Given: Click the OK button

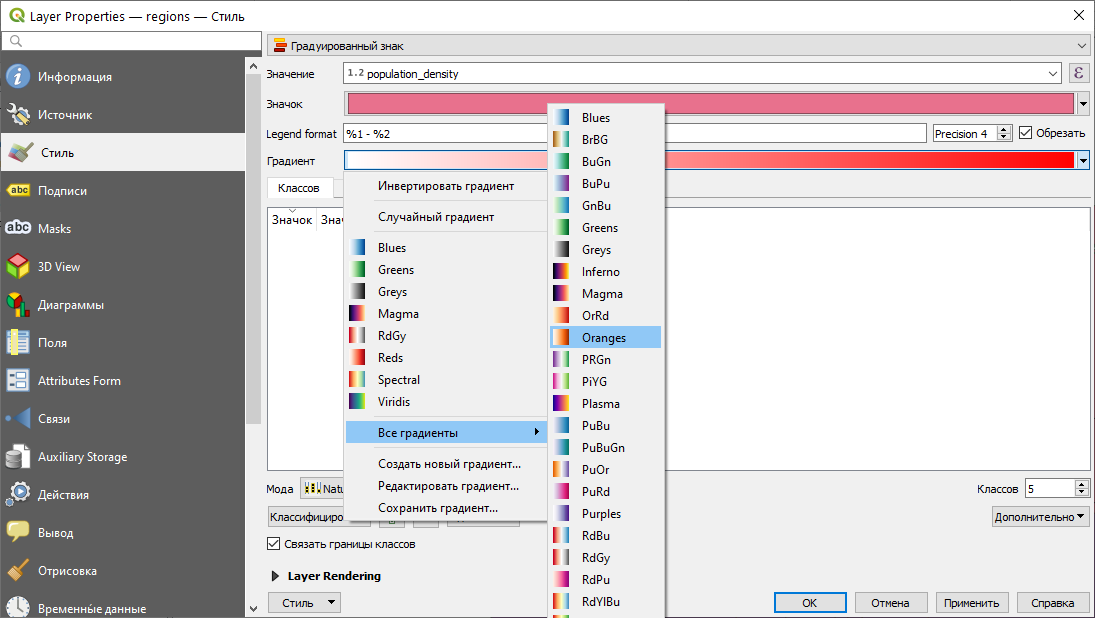Looking at the screenshot, I should (x=809, y=603).
